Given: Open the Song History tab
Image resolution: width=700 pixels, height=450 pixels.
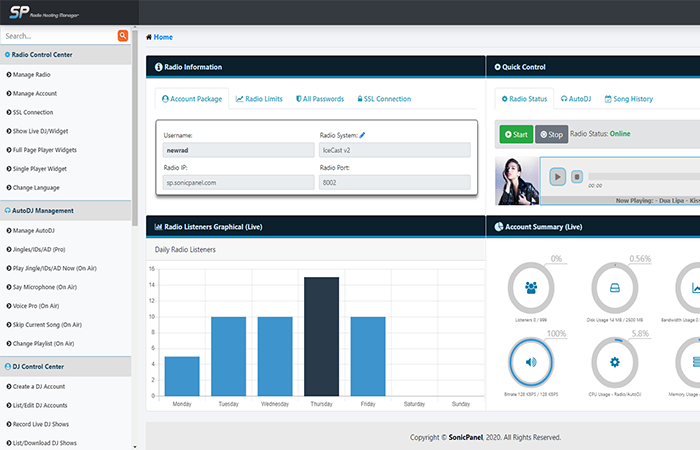Looking at the screenshot, I should (628, 99).
